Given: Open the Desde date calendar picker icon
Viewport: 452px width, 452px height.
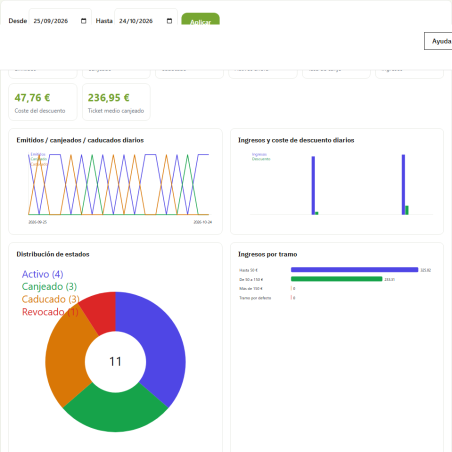Looking at the screenshot, I should pos(83,21).
